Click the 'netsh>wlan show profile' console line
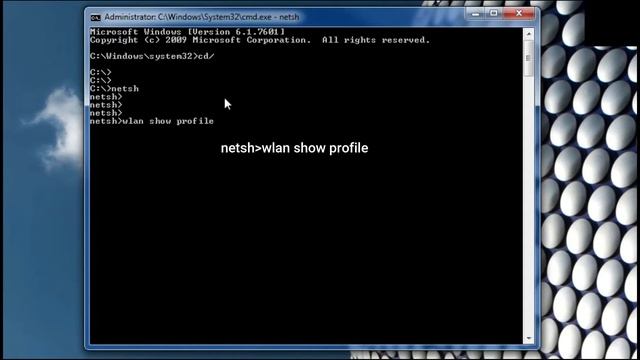 (152, 121)
